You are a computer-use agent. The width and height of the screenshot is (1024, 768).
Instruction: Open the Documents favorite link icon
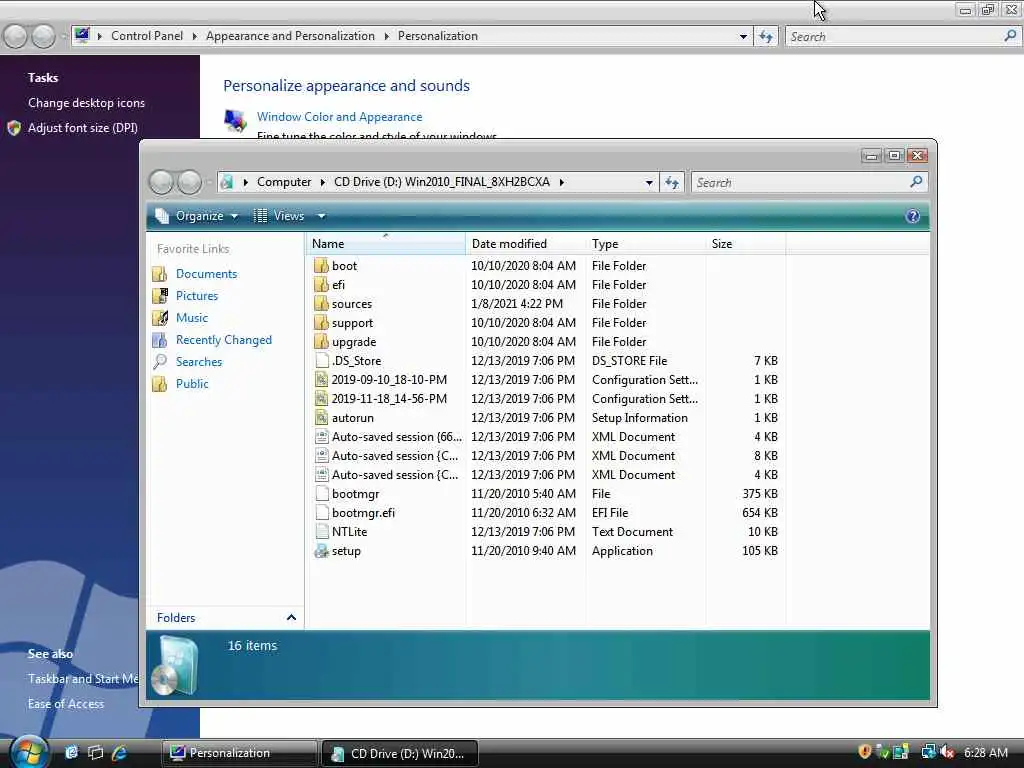point(160,274)
